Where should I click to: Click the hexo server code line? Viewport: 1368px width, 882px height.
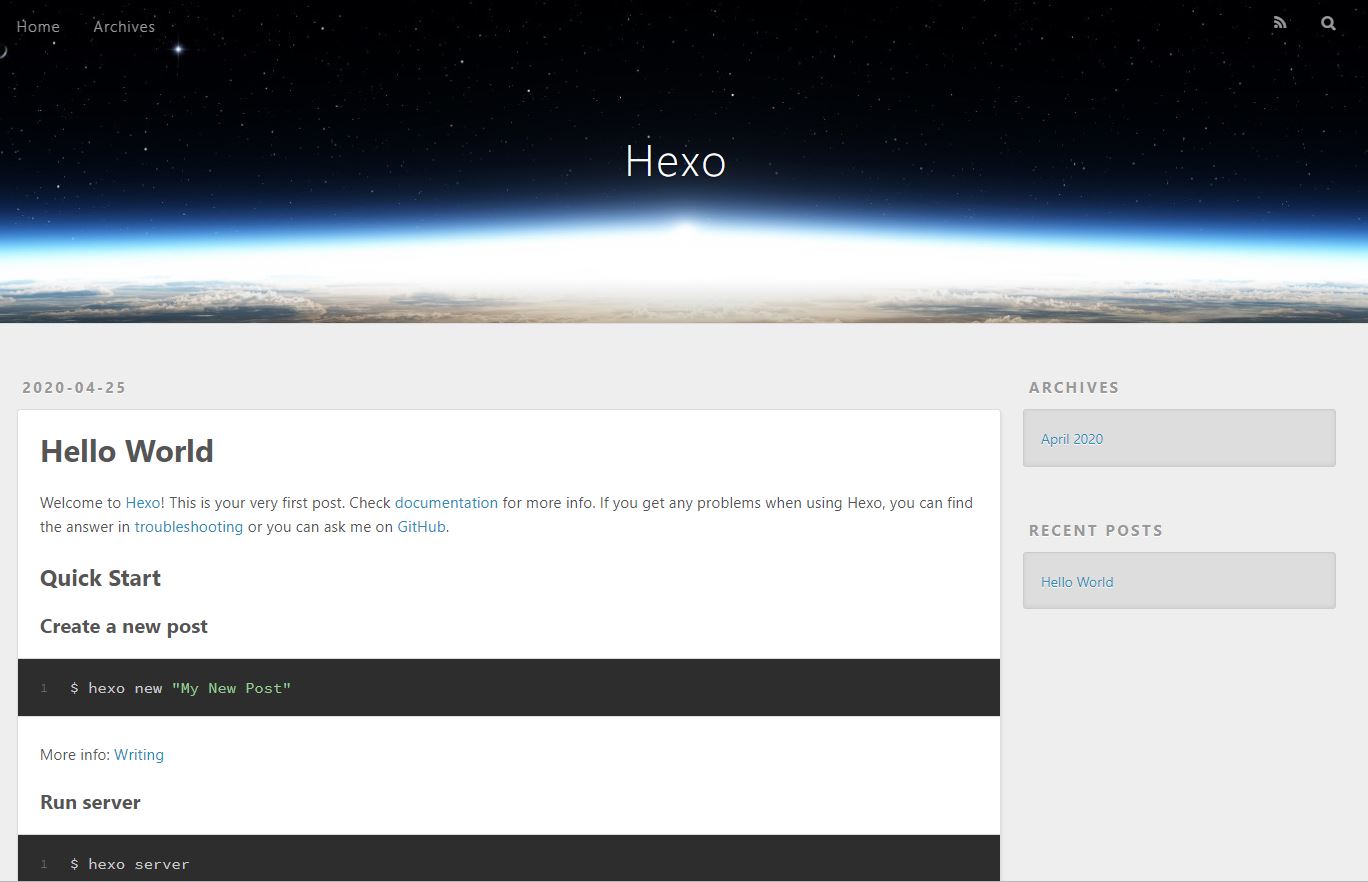129,864
